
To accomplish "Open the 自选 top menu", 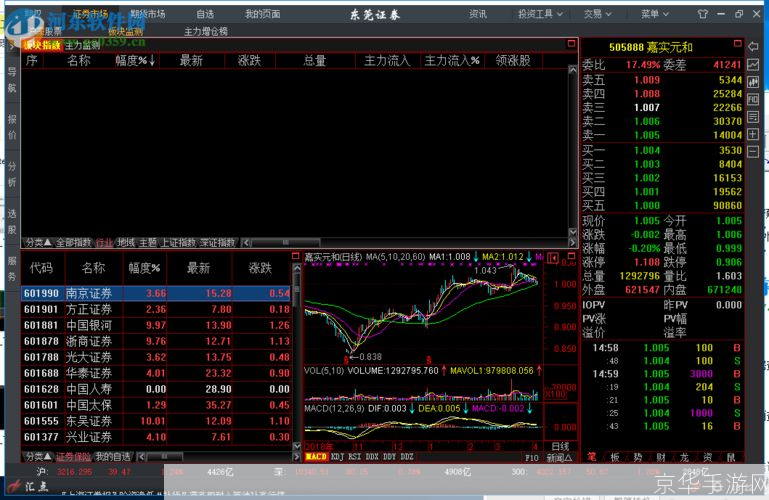I will point(205,14).
